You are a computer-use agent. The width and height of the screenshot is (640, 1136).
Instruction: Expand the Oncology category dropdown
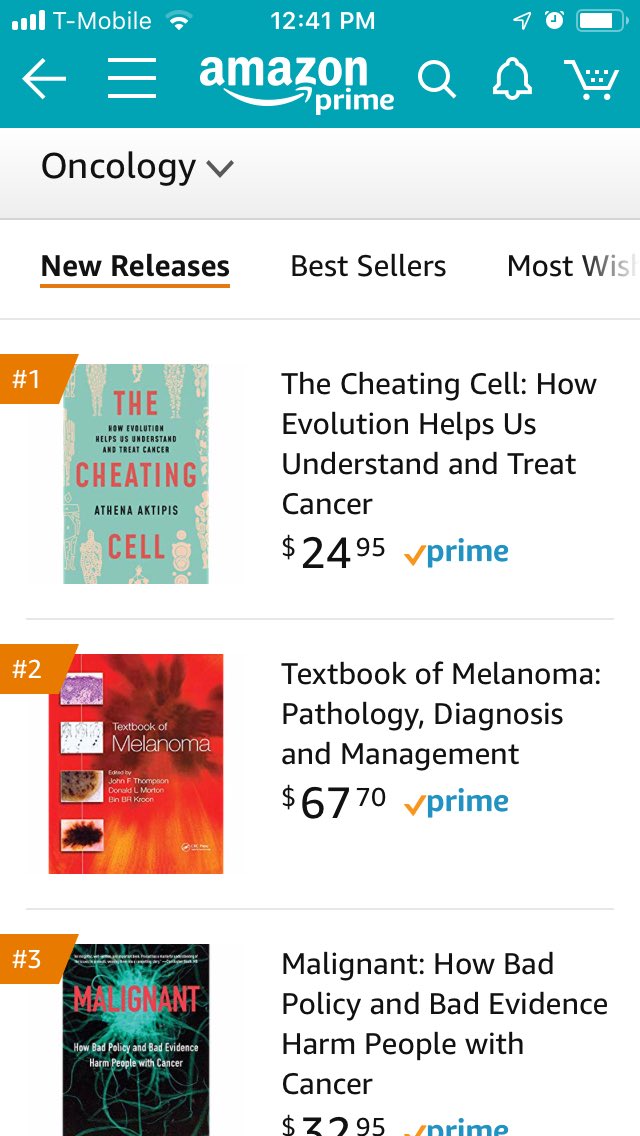tap(137, 167)
